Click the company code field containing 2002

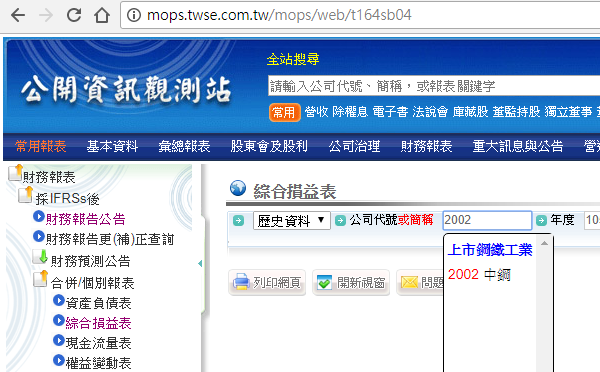click(487, 220)
